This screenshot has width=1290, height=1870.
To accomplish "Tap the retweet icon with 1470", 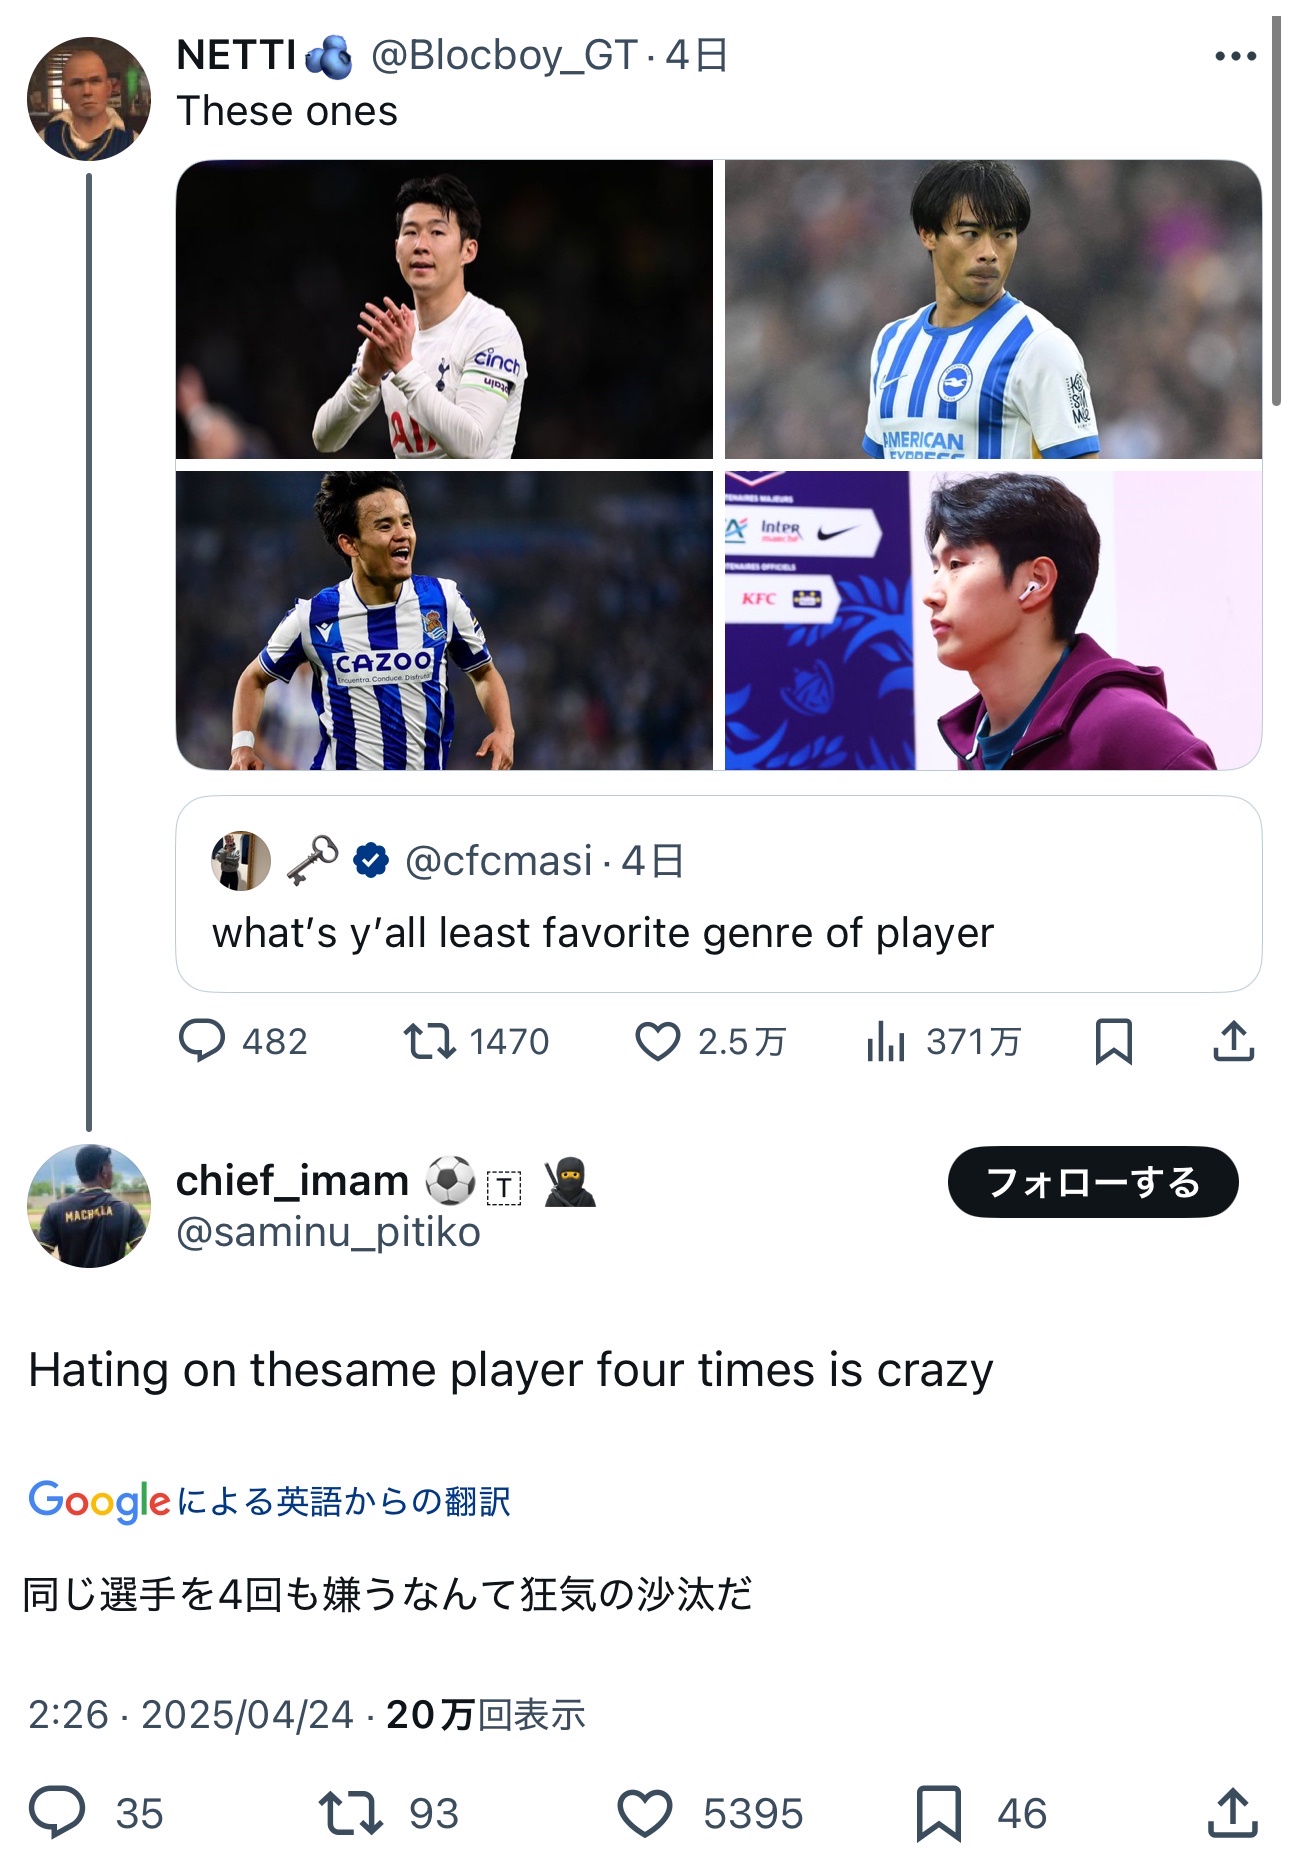I will pyautogui.click(x=430, y=1041).
